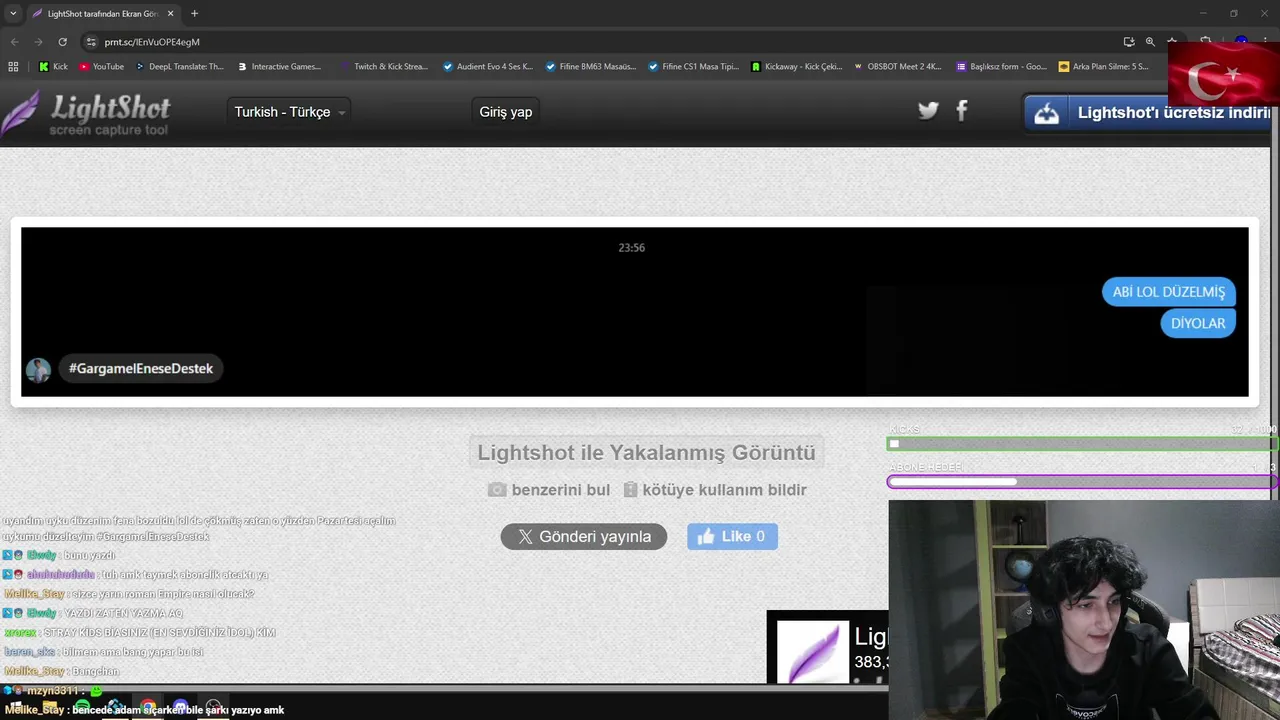Click the Giriş yap login button
Screen dimensions: 1280x720
pos(506,112)
